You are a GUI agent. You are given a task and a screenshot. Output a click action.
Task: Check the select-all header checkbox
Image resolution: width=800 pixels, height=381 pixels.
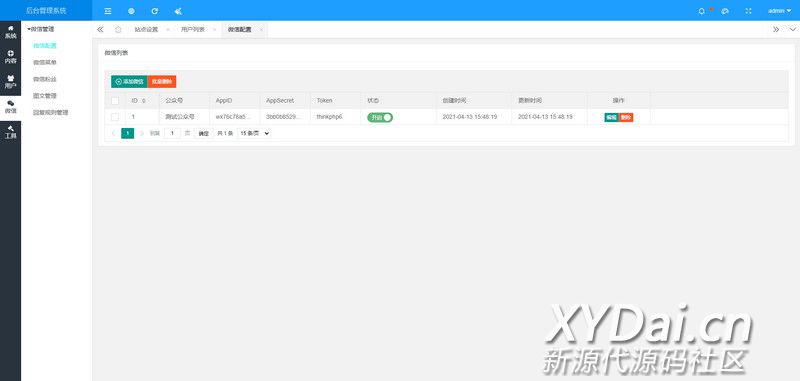pos(115,100)
